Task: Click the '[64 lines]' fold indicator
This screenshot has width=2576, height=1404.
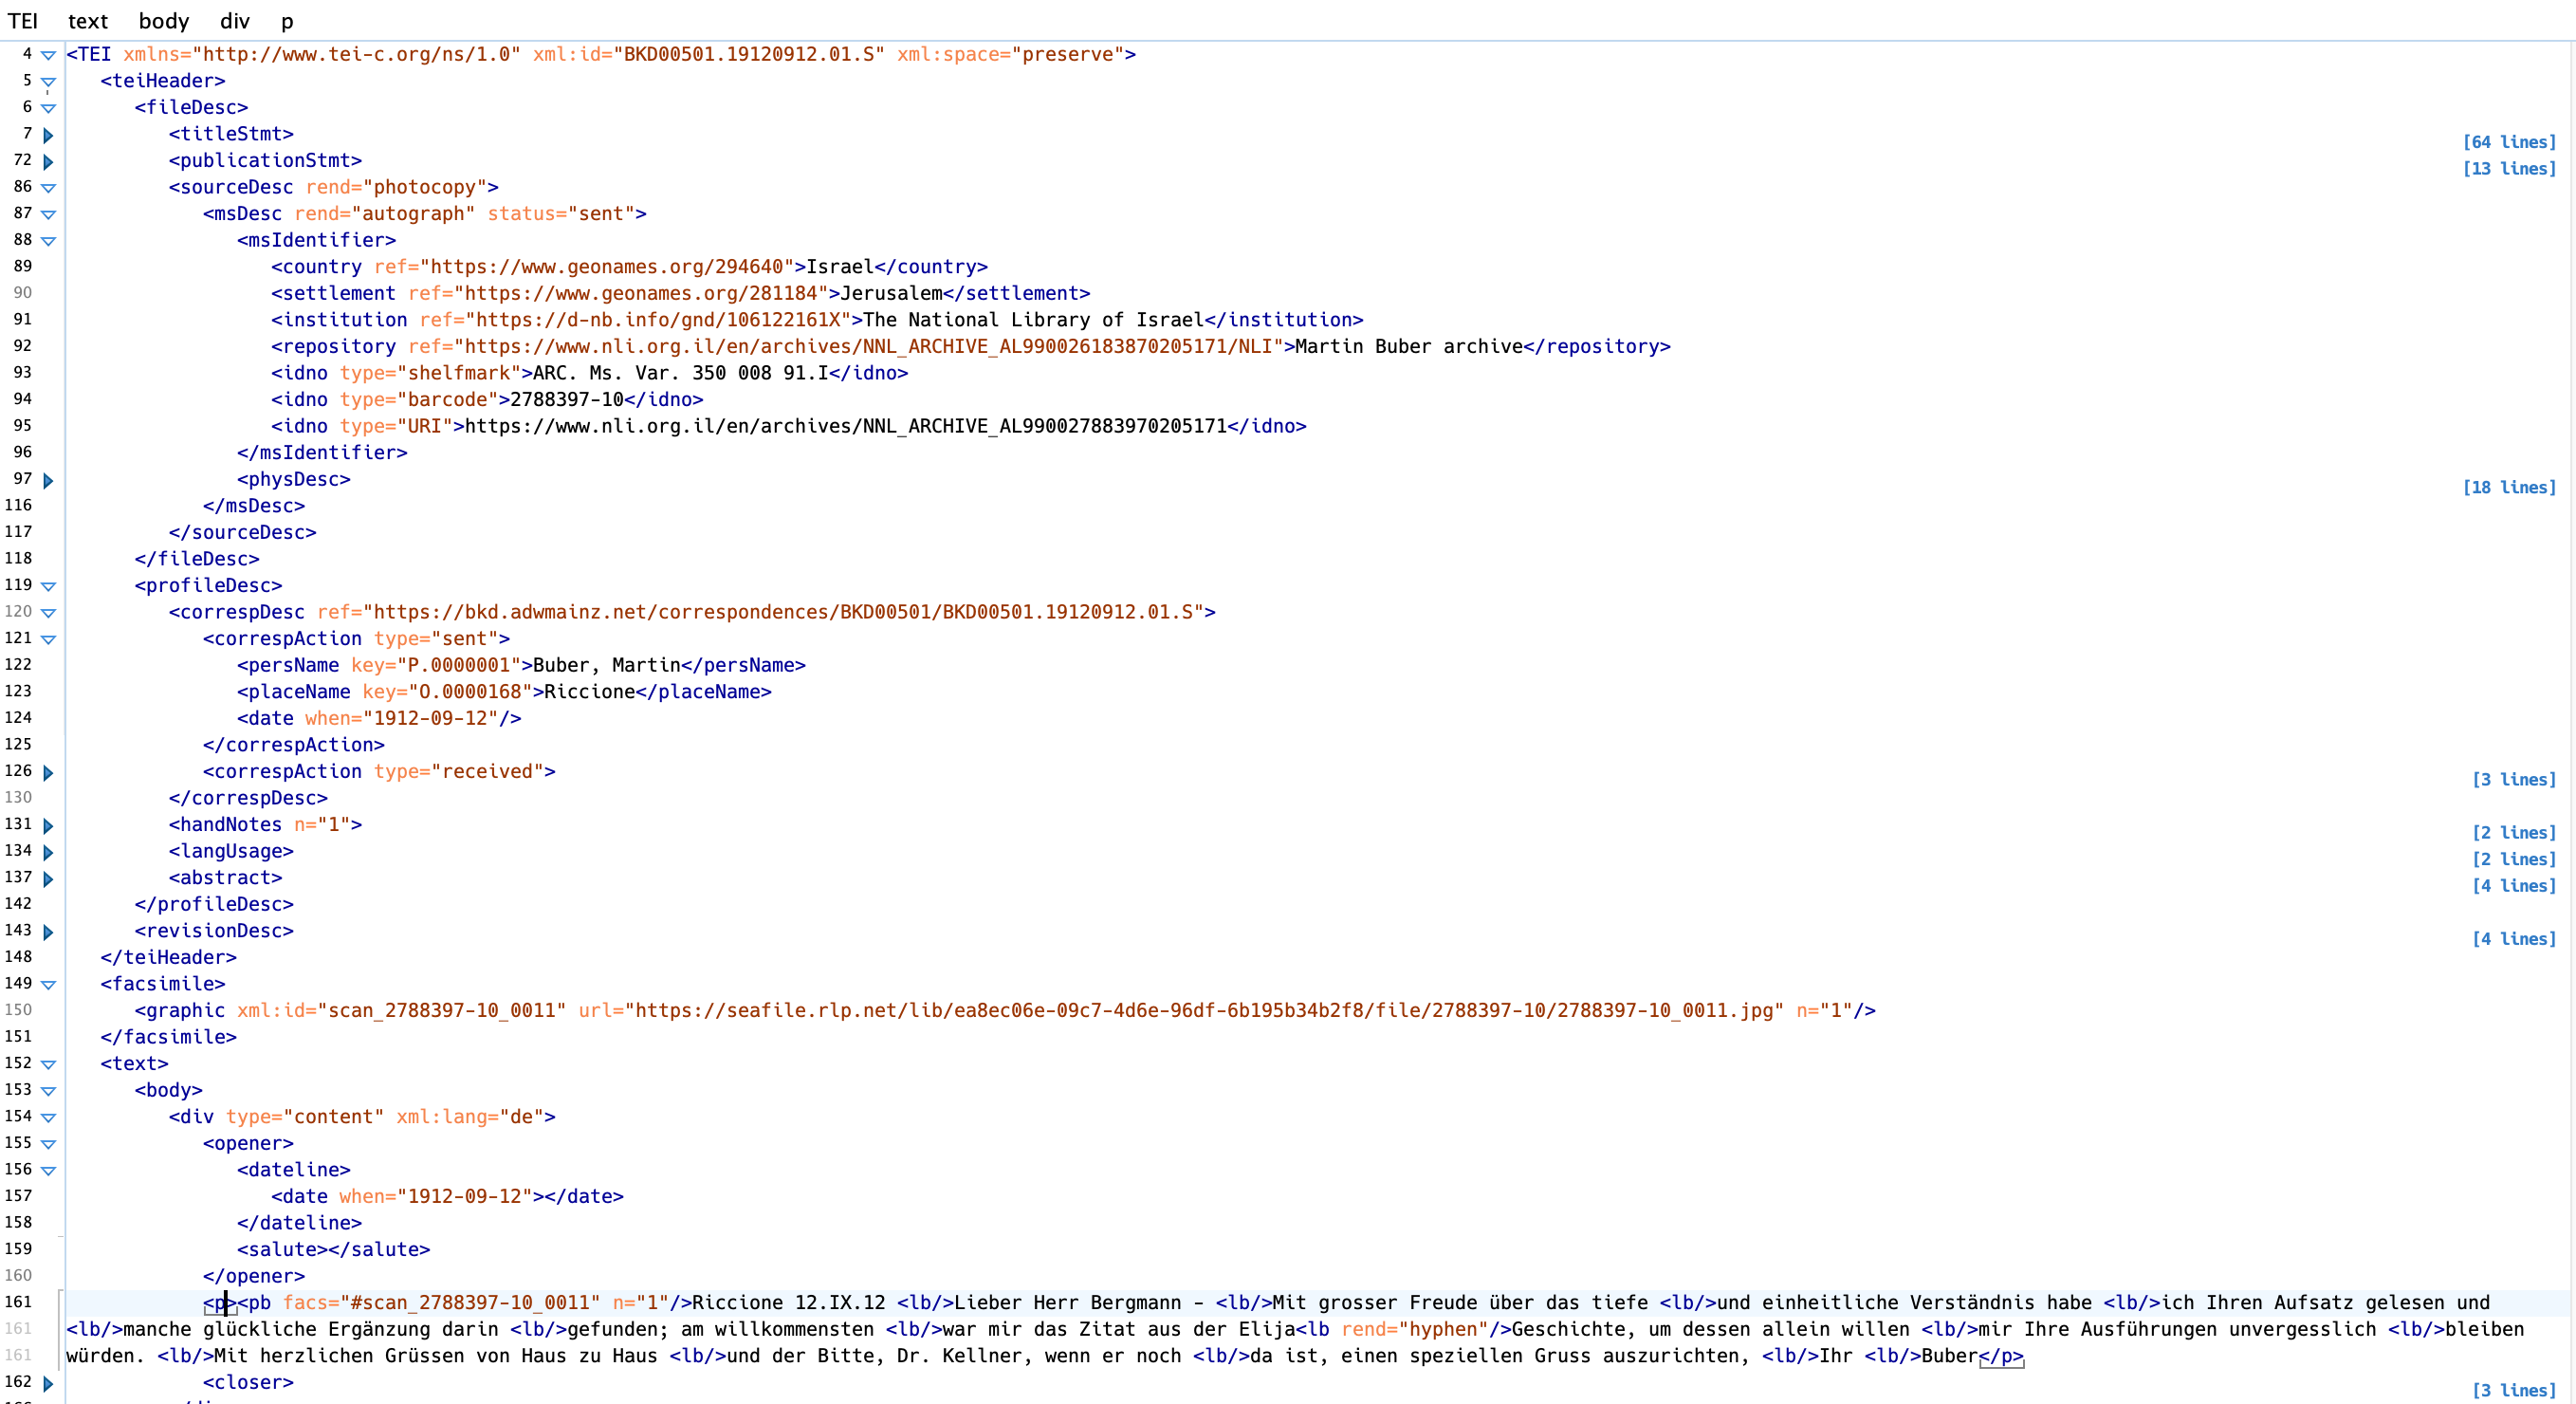Action: [2508, 142]
